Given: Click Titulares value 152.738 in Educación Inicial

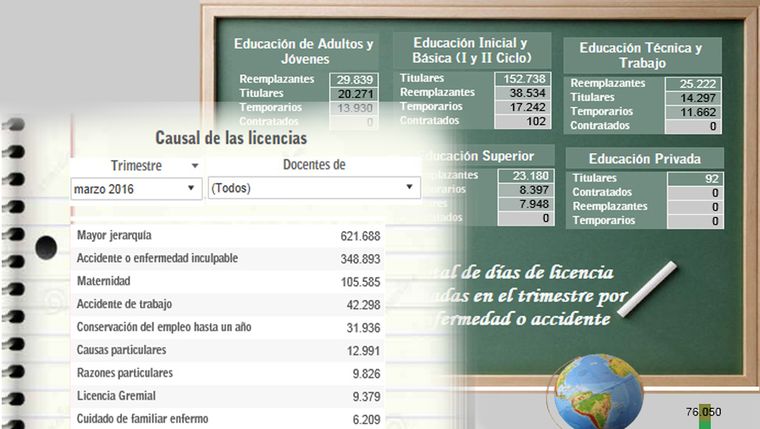Looking at the screenshot, I should pyautogui.click(x=524, y=79).
